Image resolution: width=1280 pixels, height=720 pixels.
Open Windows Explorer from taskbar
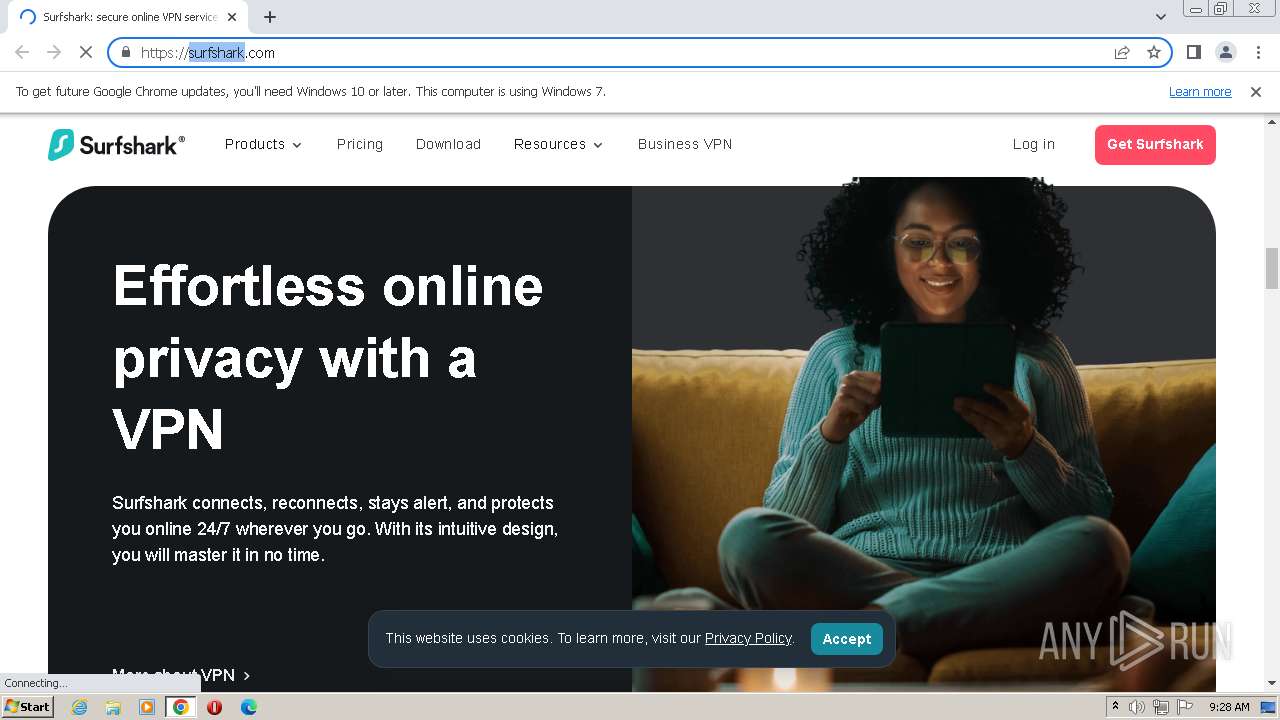pos(113,707)
